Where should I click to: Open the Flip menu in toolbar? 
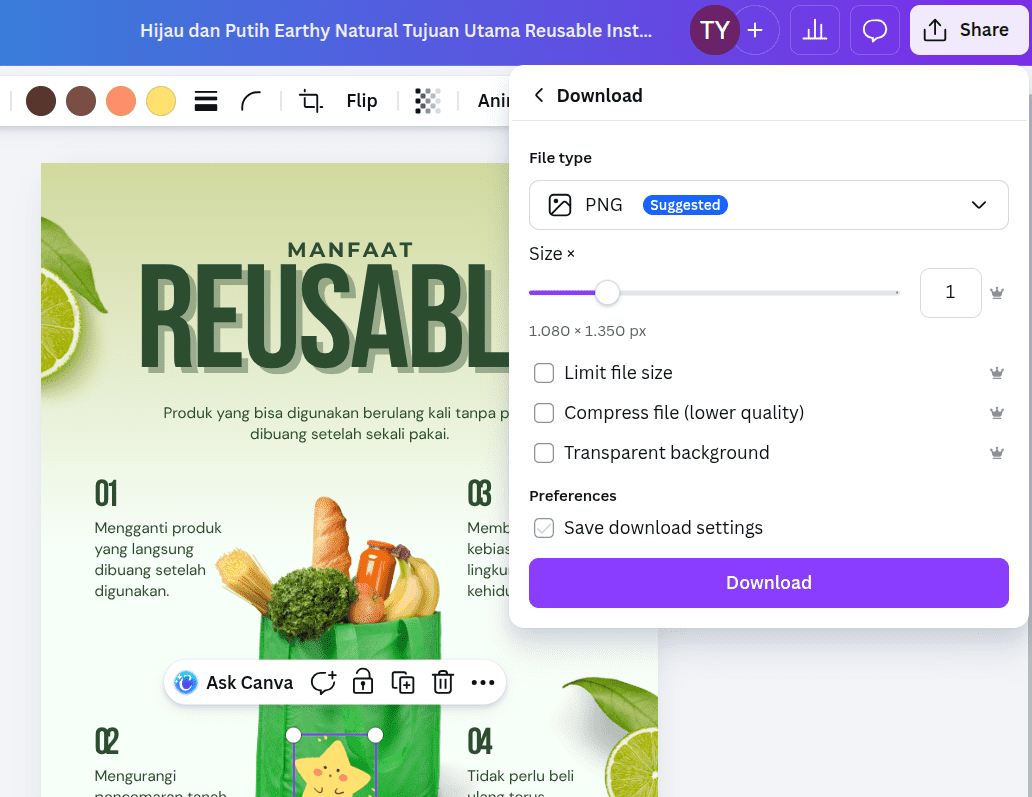coord(362,101)
